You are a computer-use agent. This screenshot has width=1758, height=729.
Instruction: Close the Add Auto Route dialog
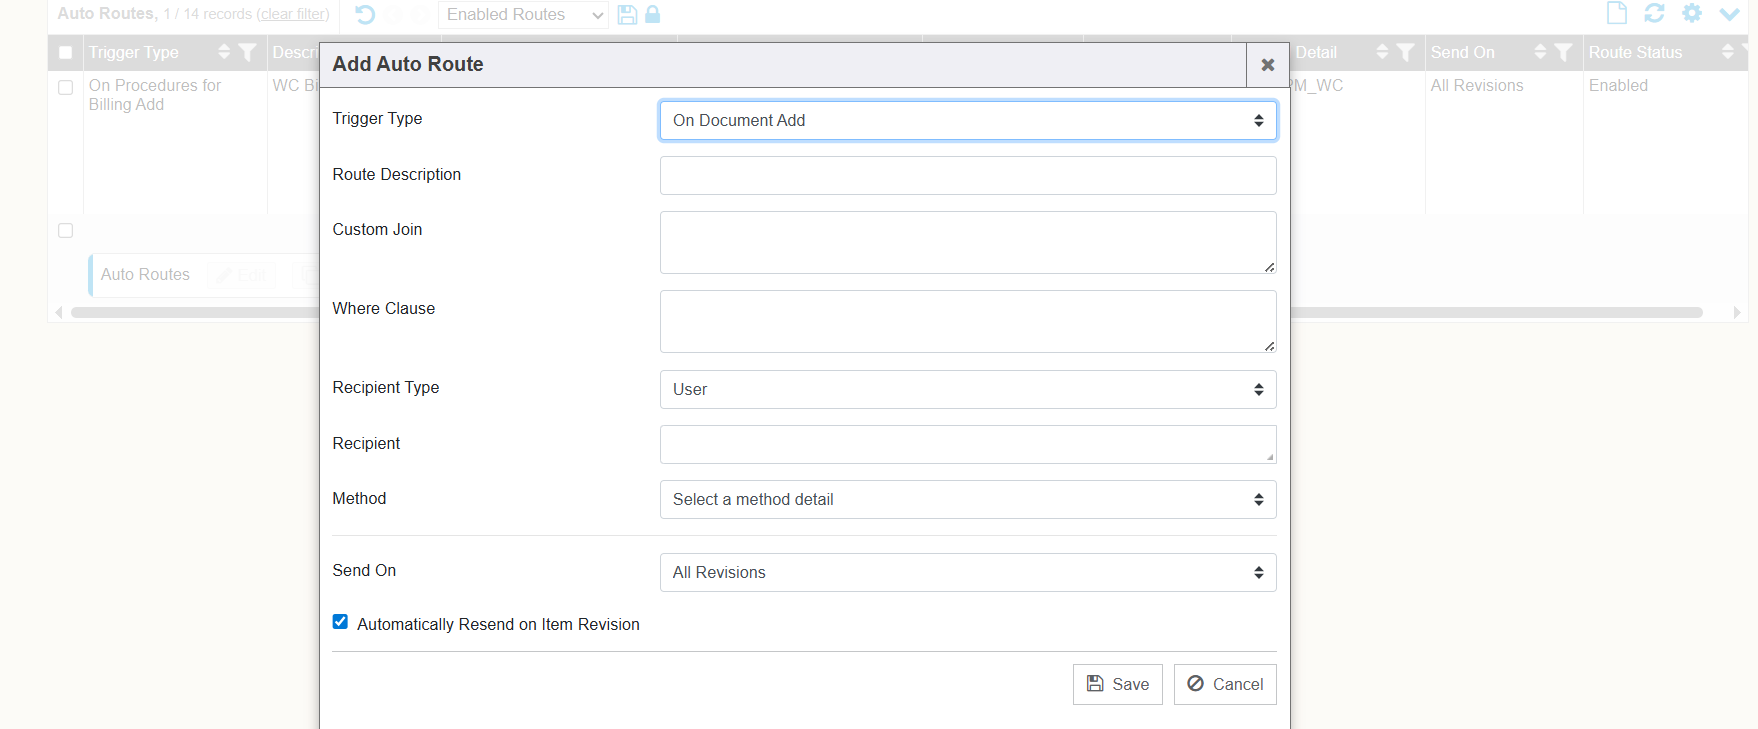(x=1267, y=65)
